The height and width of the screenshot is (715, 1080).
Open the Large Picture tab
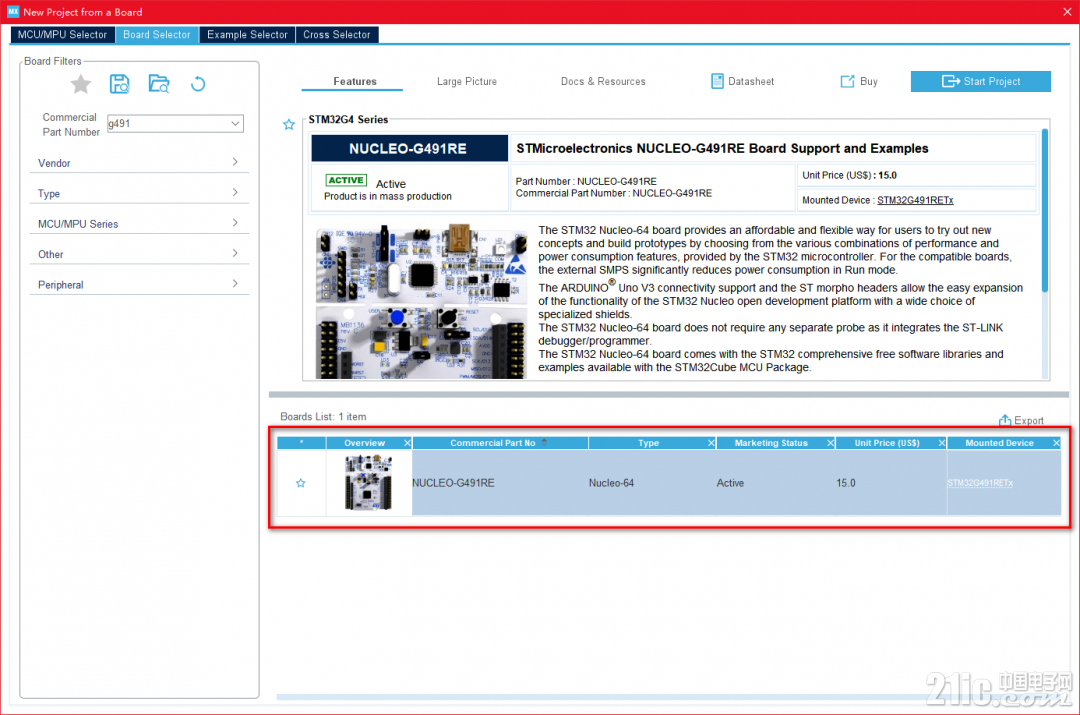(x=467, y=81)
